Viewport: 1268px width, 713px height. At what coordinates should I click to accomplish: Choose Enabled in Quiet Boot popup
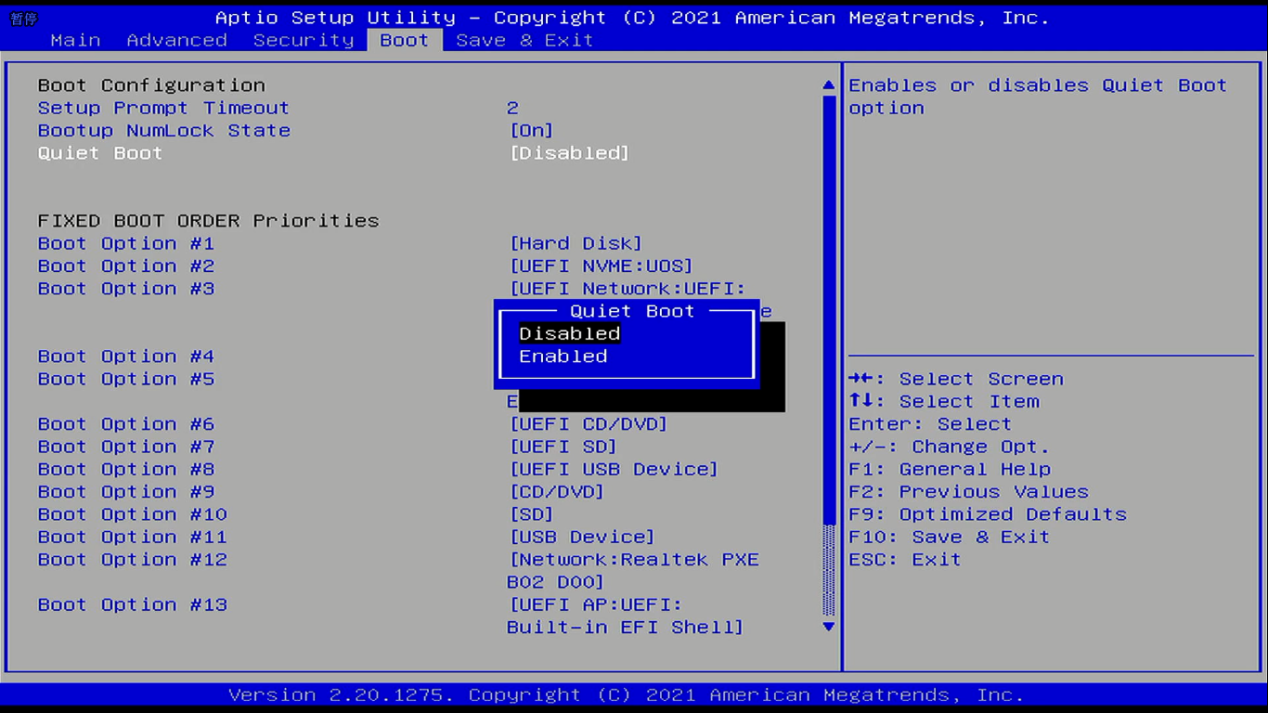pyautogui.click(x=563, y=357)
